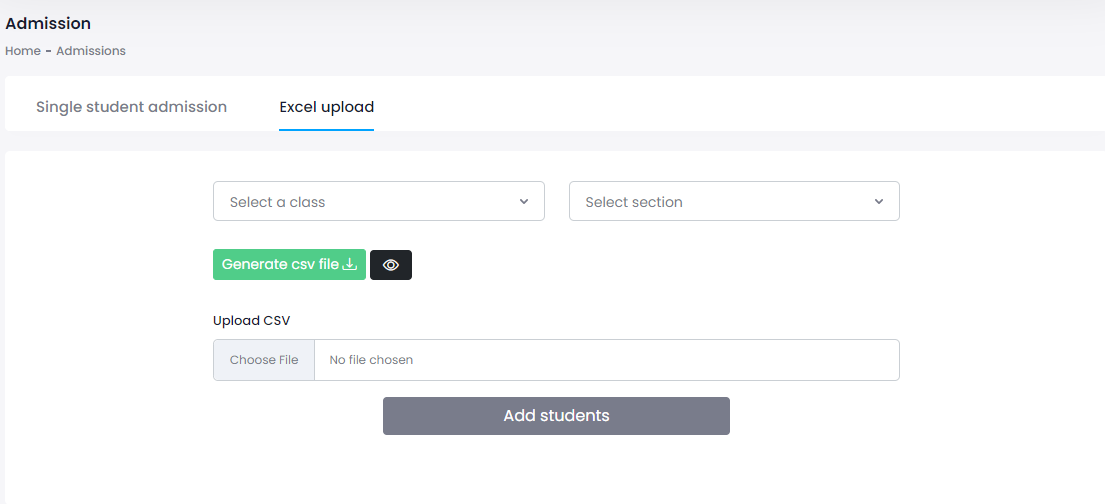This screenshot has height=504, width=1105.
Task: Click the breadcrumb dash separator
Action: coord(48,51)
